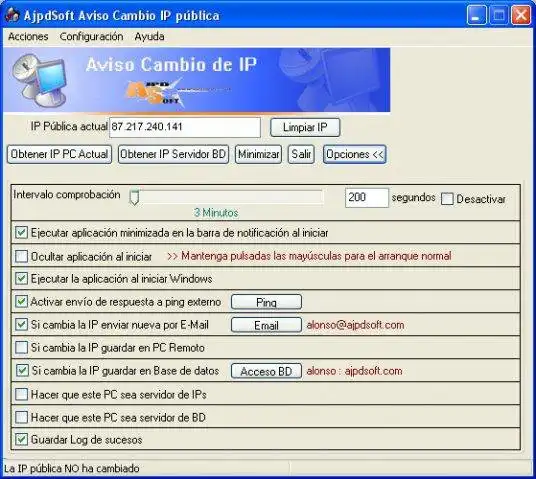Toggle guardar en Base de datos checkbox
The height and width of the screenshot is (479, 536).
coord(22,371)
